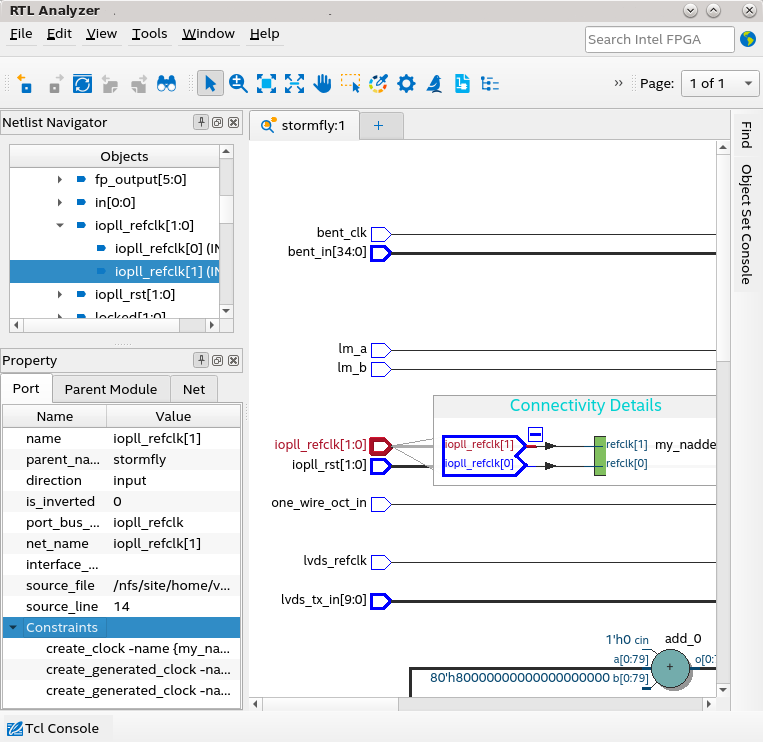Viewport: 763px width, 742px height.
Task: Click the Search Intel FPGA field
Action: click(659, 40)
